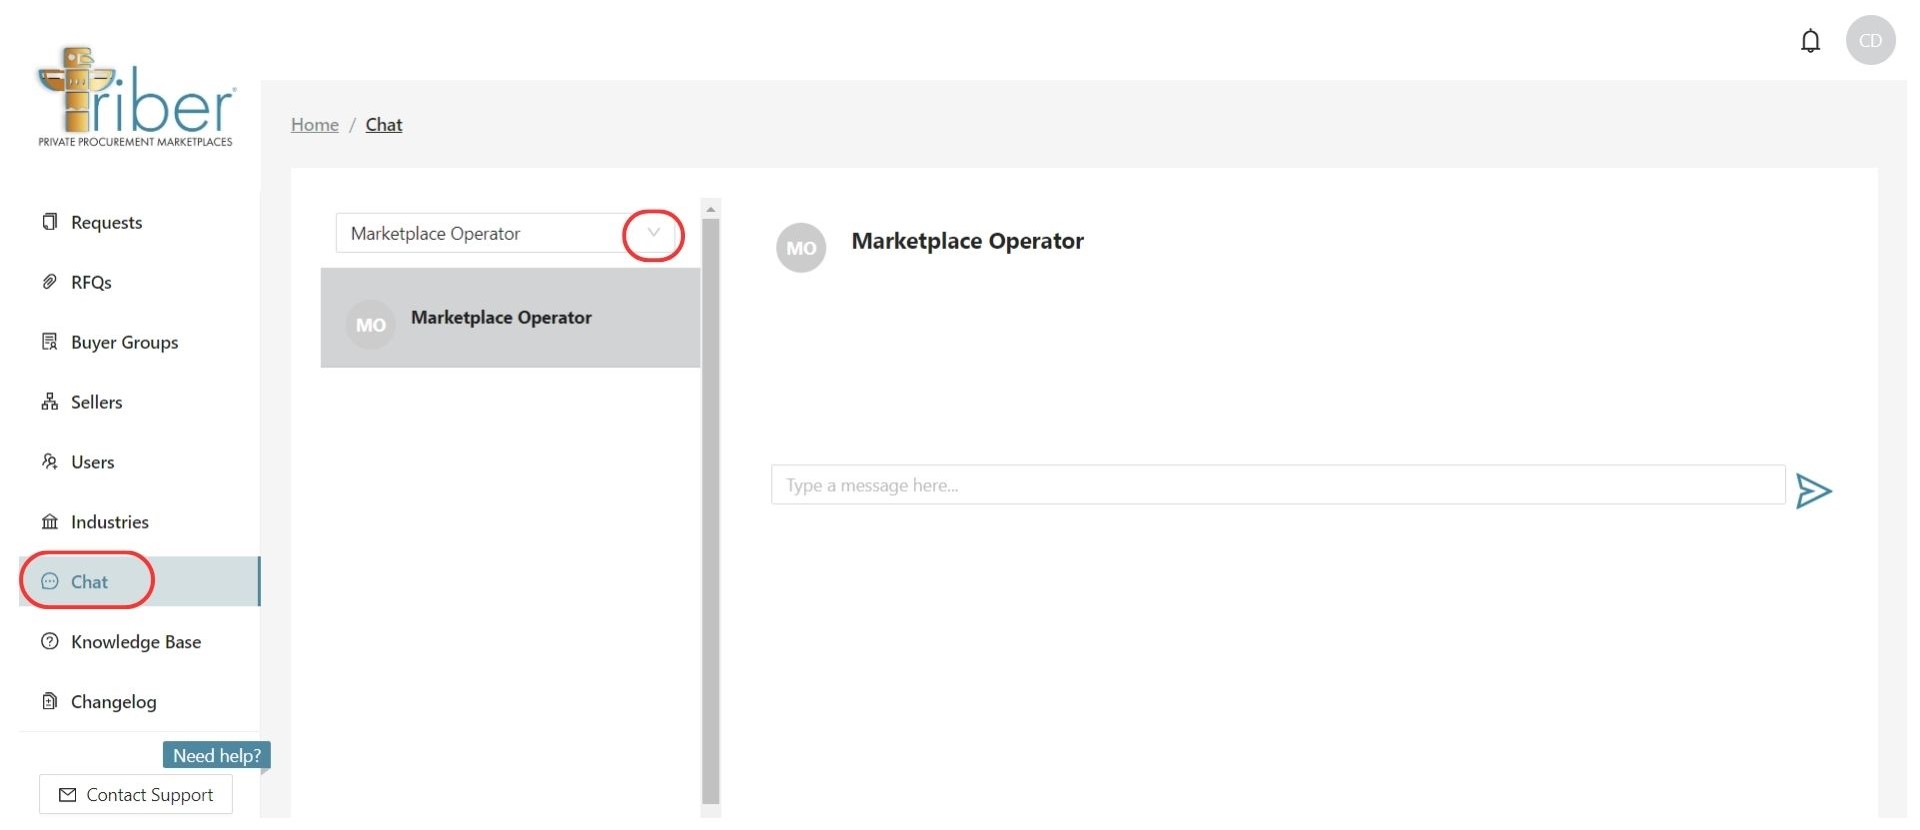
Task: Click the MO avatar in conversation list
Action: tap(370, 325)
